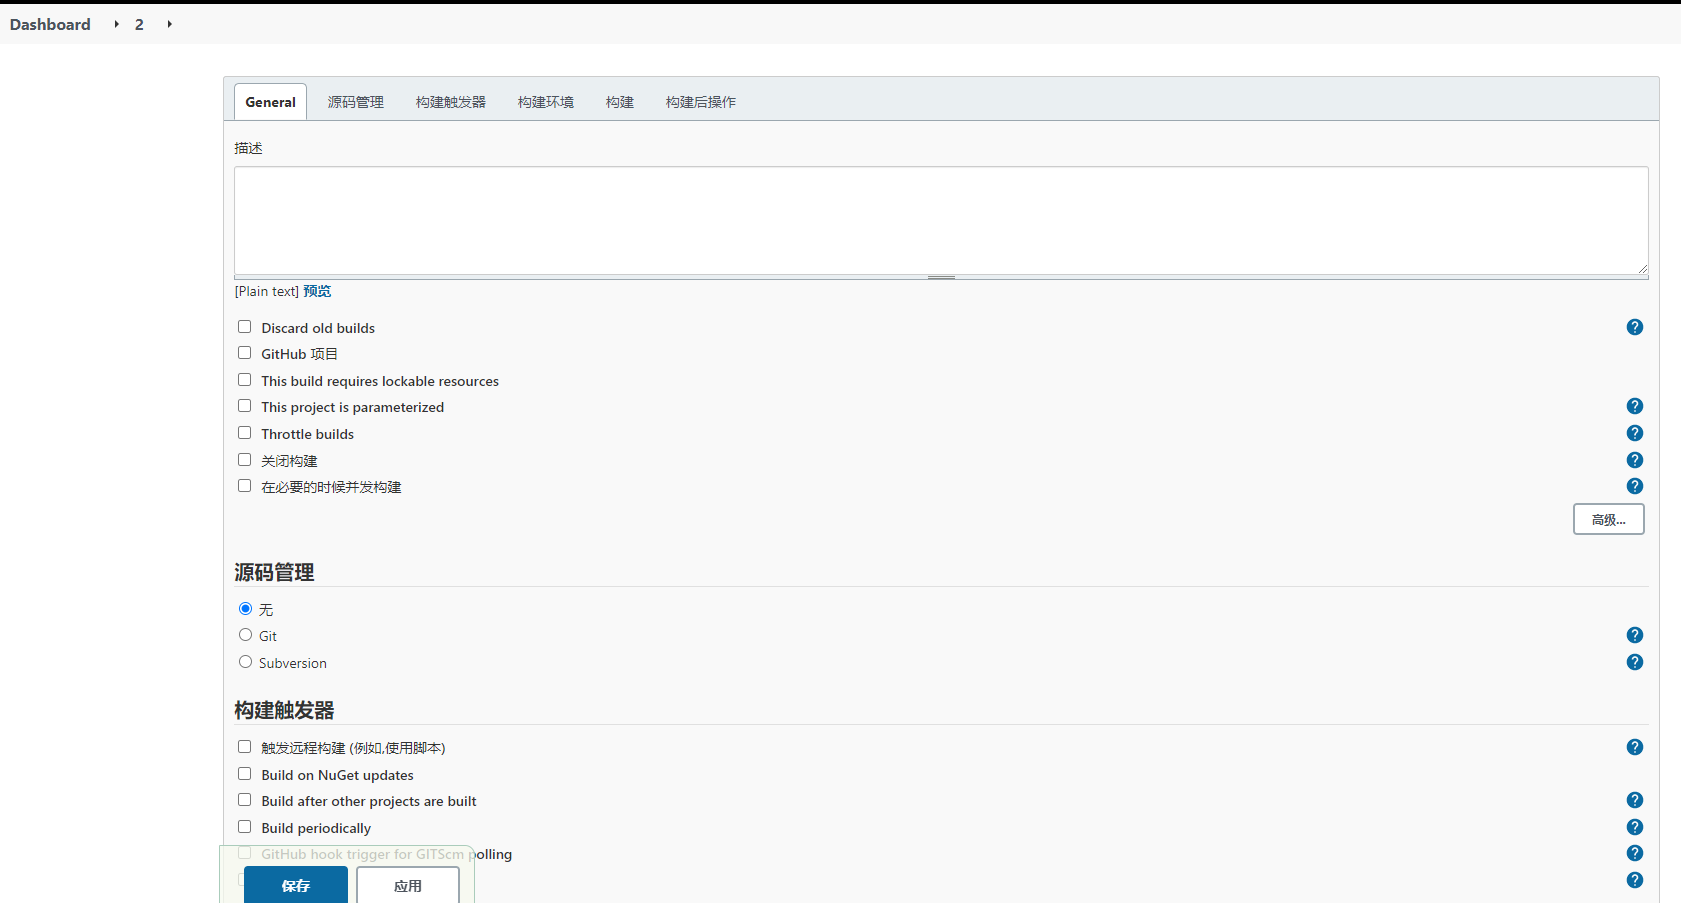The image size is (1681, 903).
Task: Check the 关闭构建 option
Action: [x=244, y=460]
